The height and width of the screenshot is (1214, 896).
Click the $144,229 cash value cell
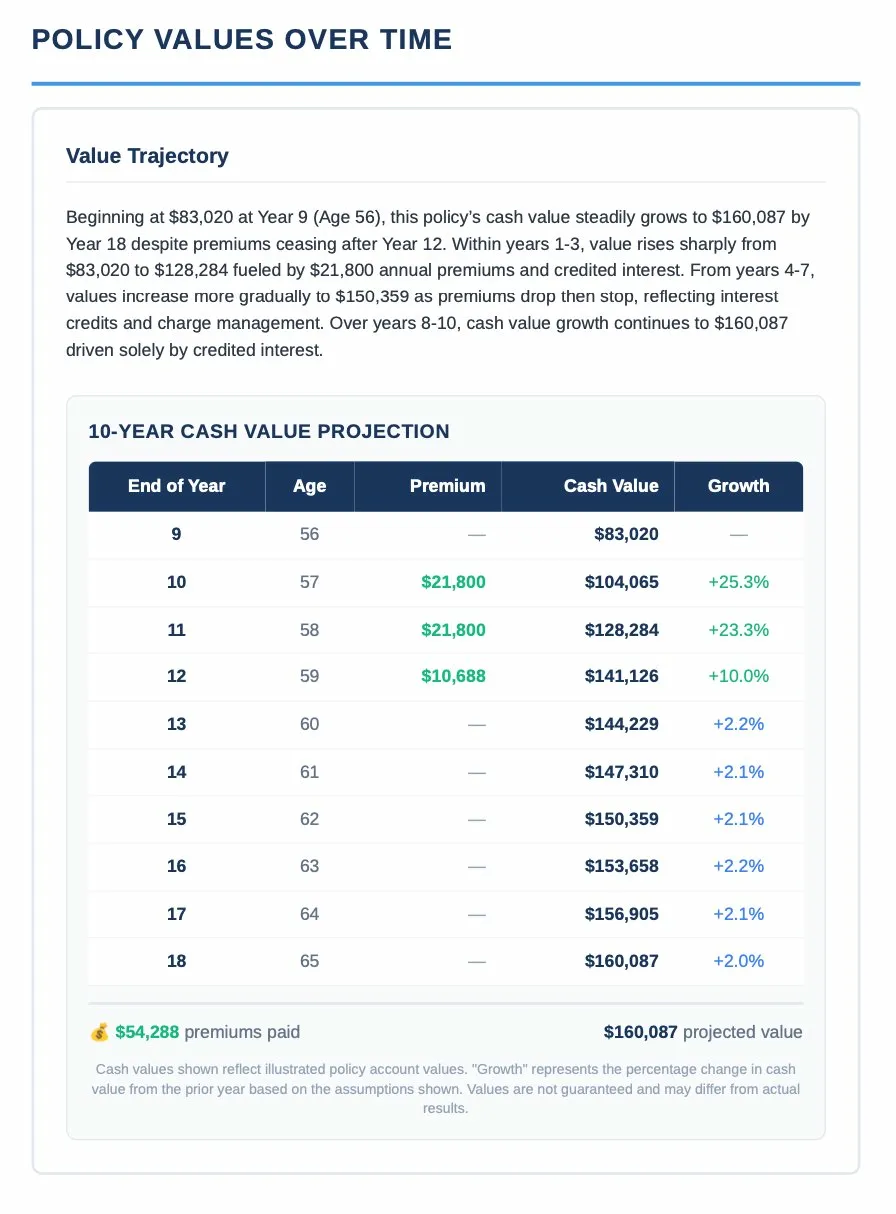click(621, 724)
